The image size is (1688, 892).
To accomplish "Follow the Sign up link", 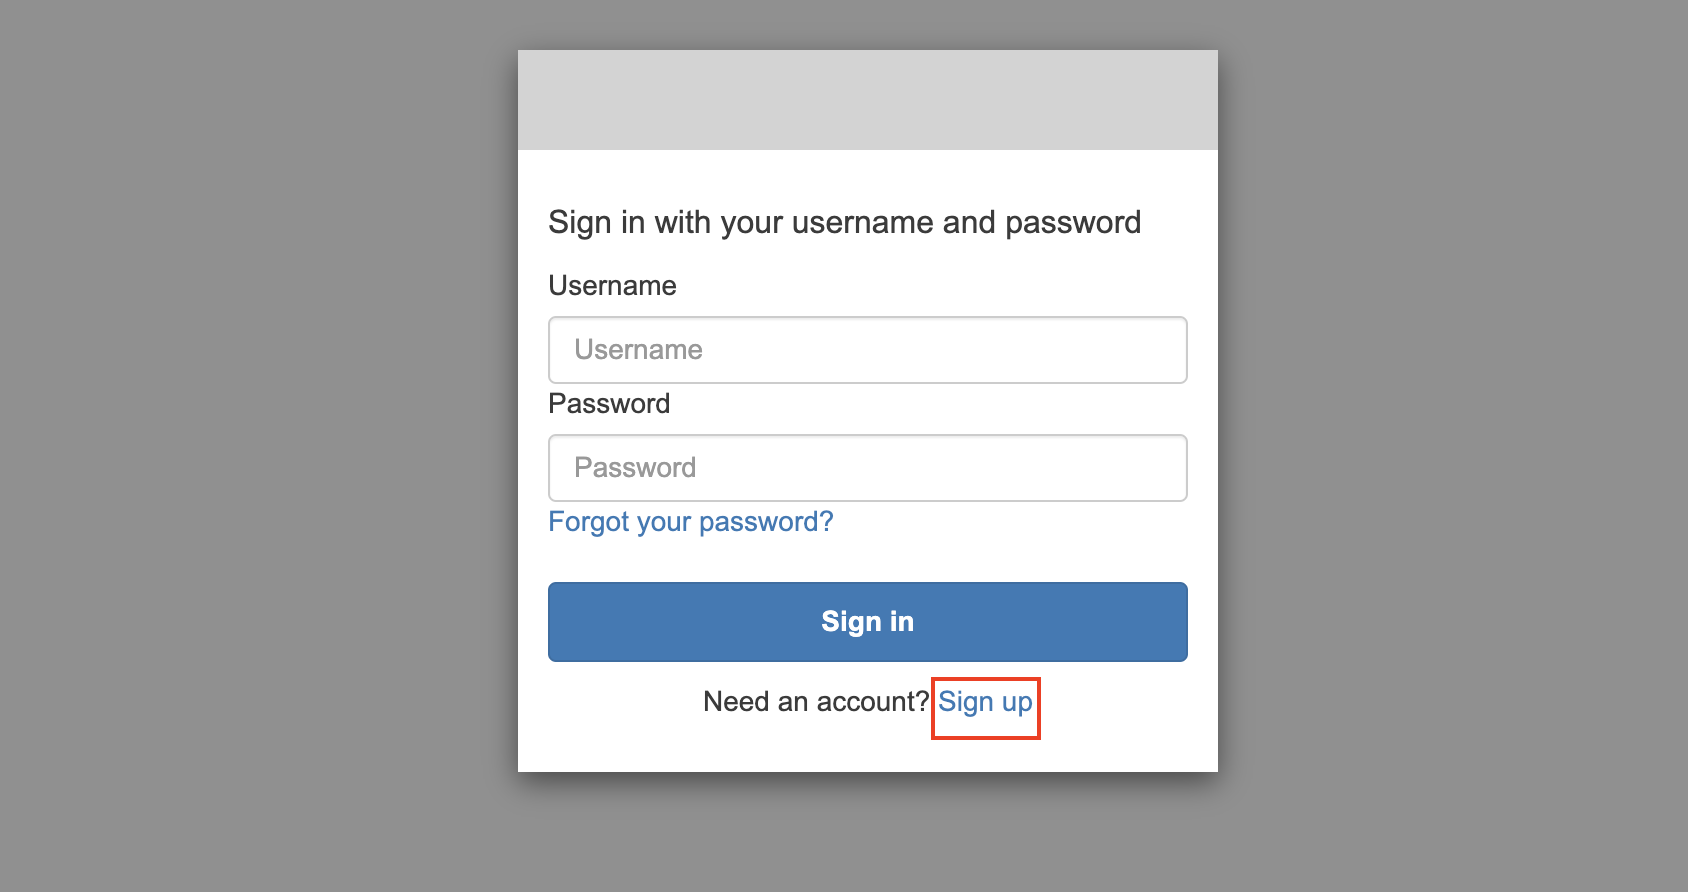I will tap(985, 702).
